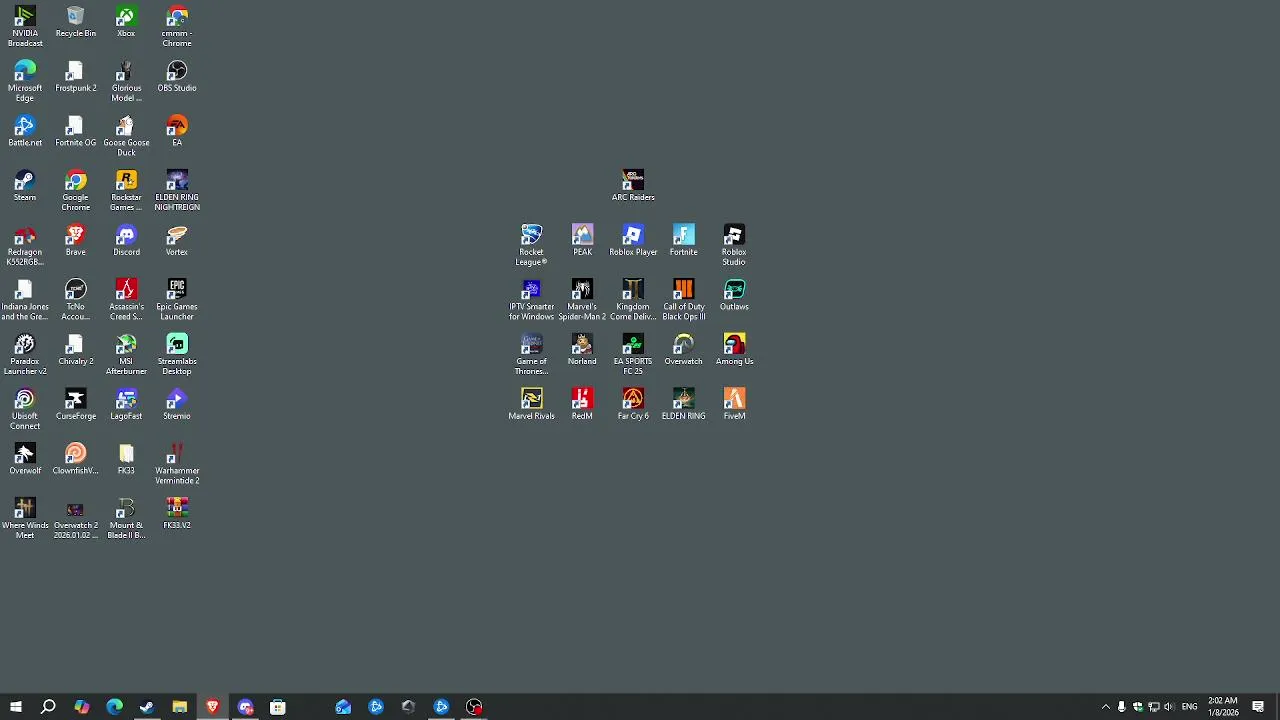Select the RedM desktop shortcut
The image size is (1280, 720).
pyautogui.click(x=582, y=405)
